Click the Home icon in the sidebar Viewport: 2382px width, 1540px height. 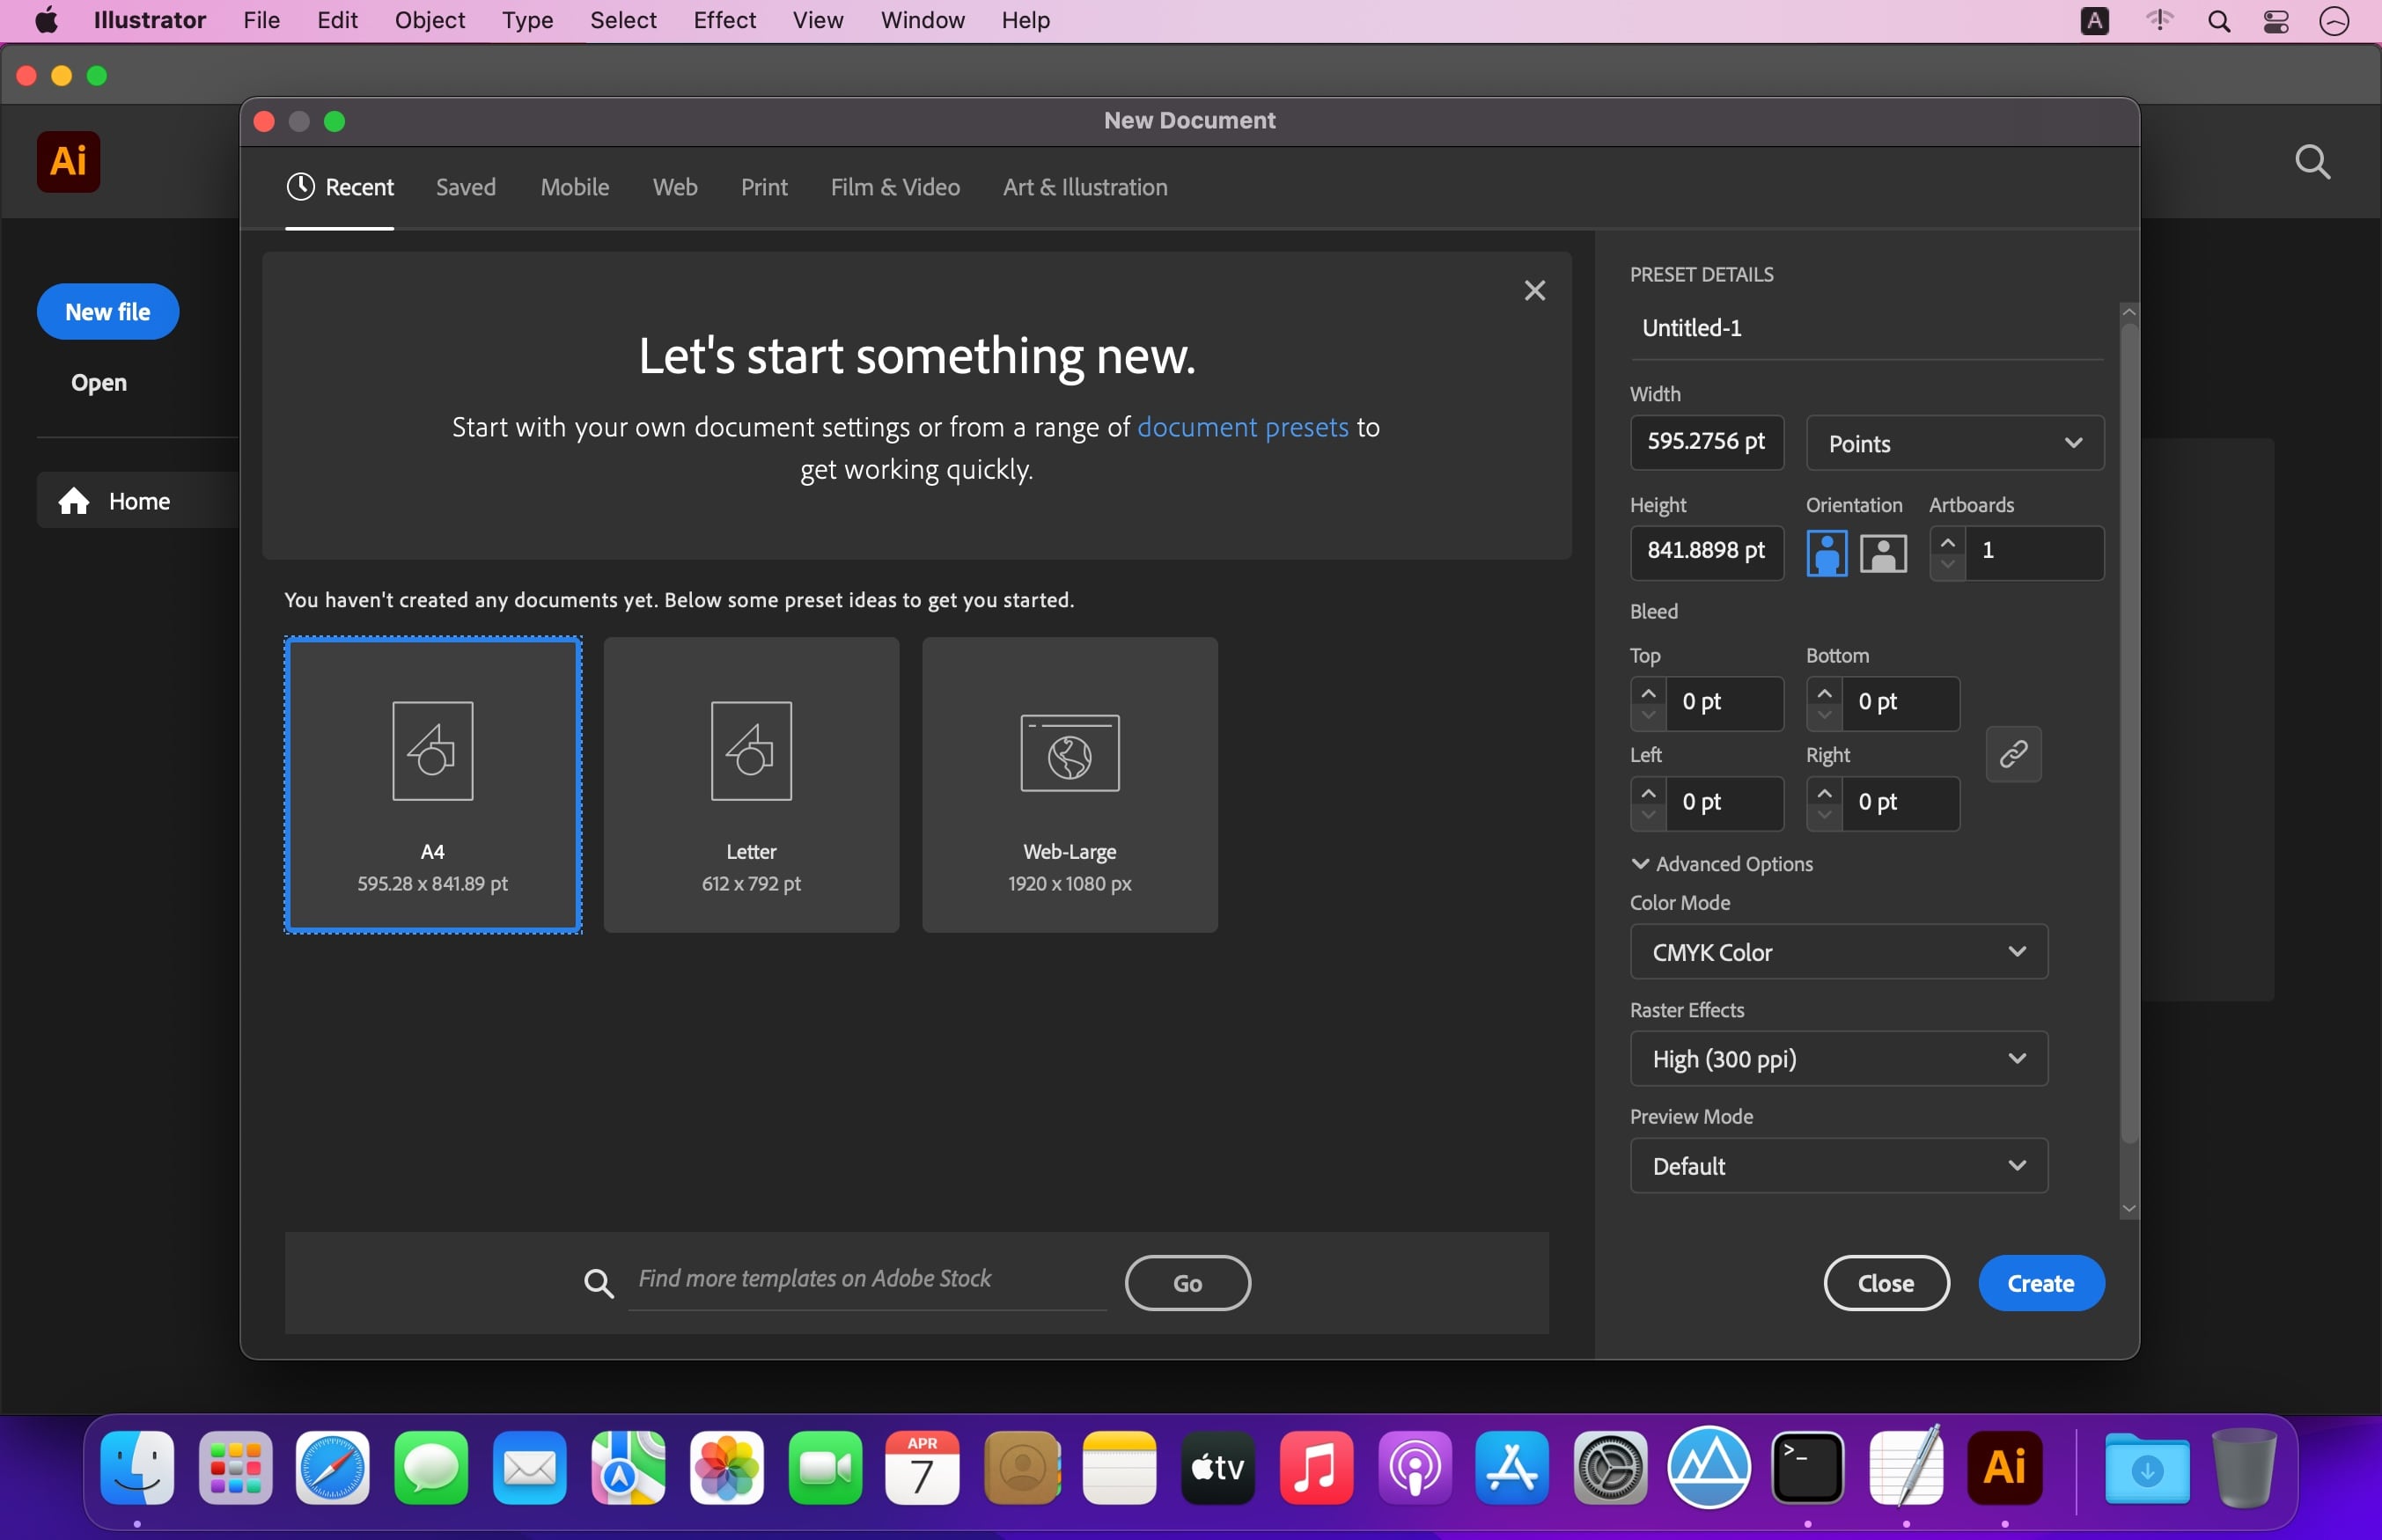74,501
